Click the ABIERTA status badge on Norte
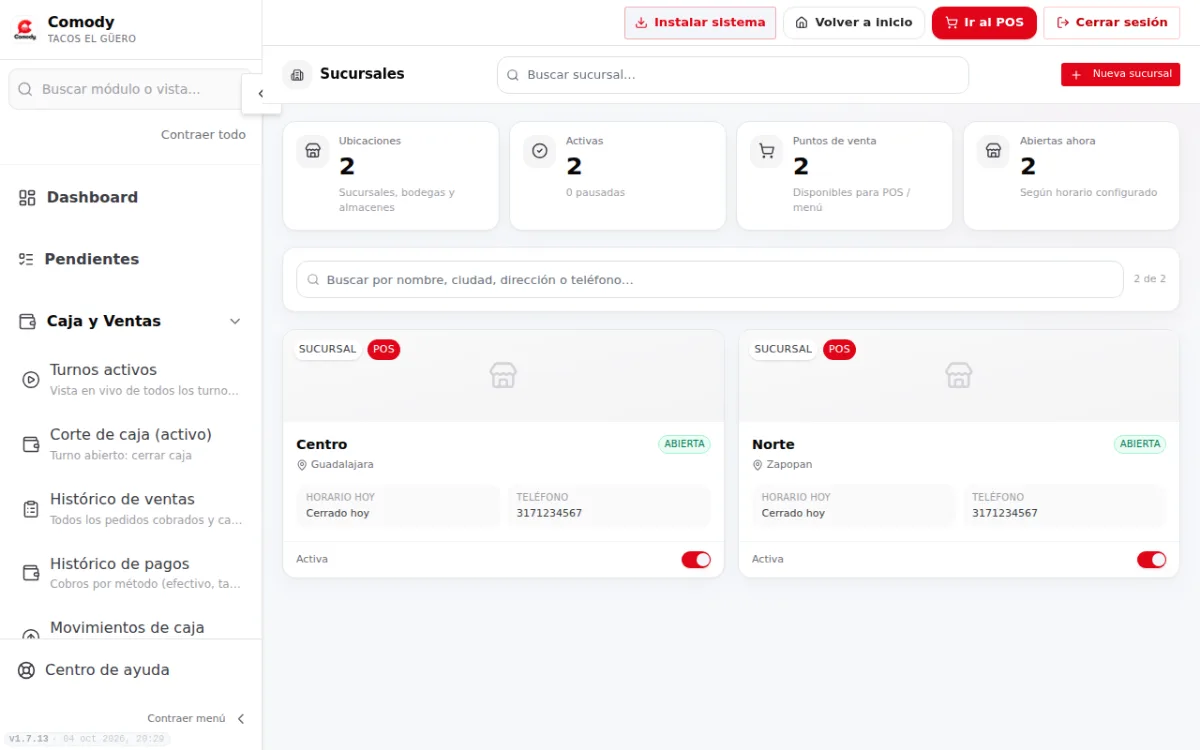Viewport: 1200px width, 750px height. coord(1140,444)
